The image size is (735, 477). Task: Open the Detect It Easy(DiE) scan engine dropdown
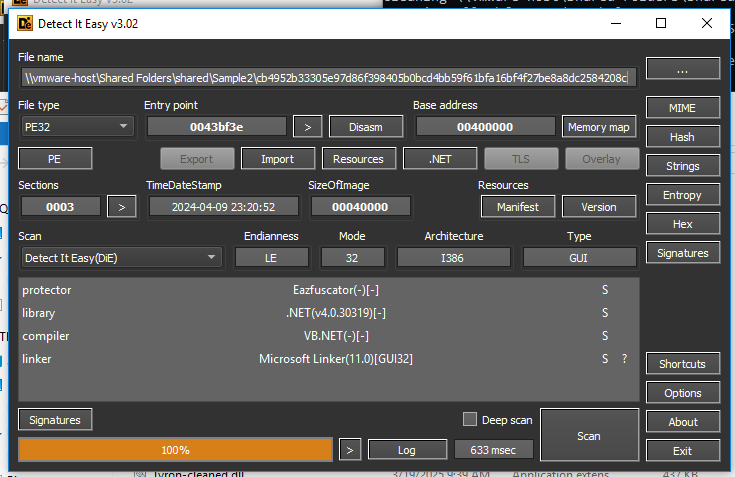pyautogui.click(x=122, y=258)
